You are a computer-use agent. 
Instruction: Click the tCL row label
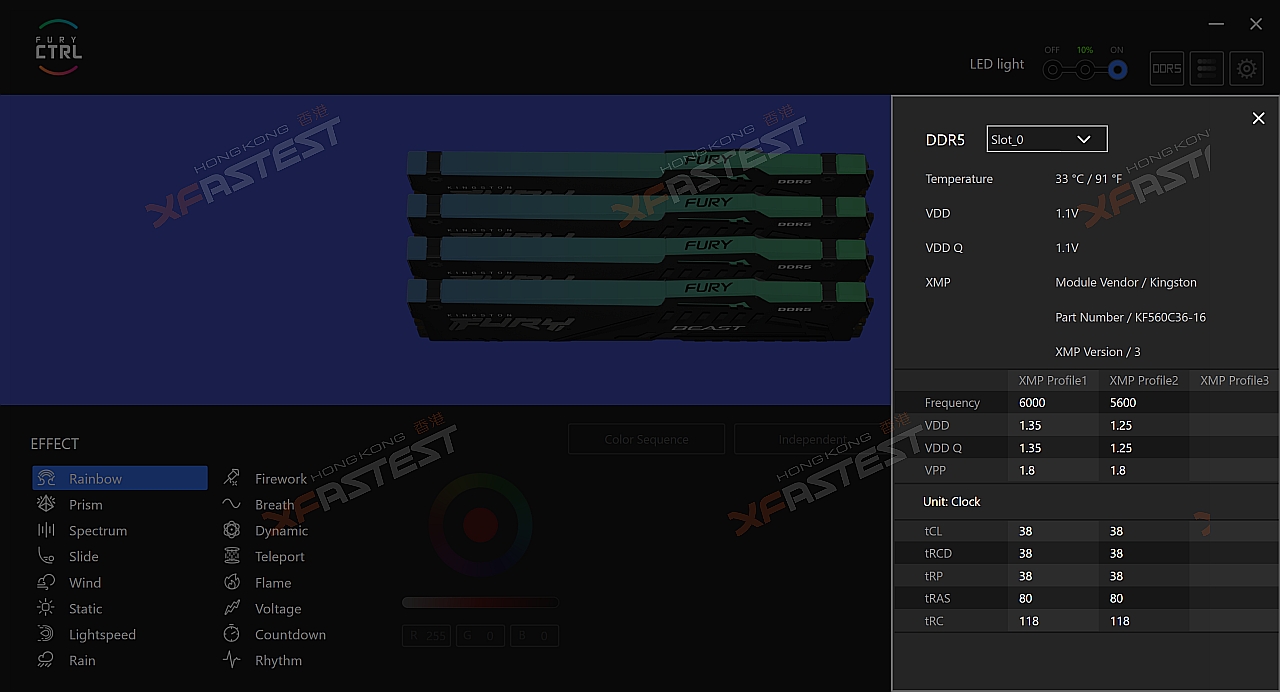[934, 531]
